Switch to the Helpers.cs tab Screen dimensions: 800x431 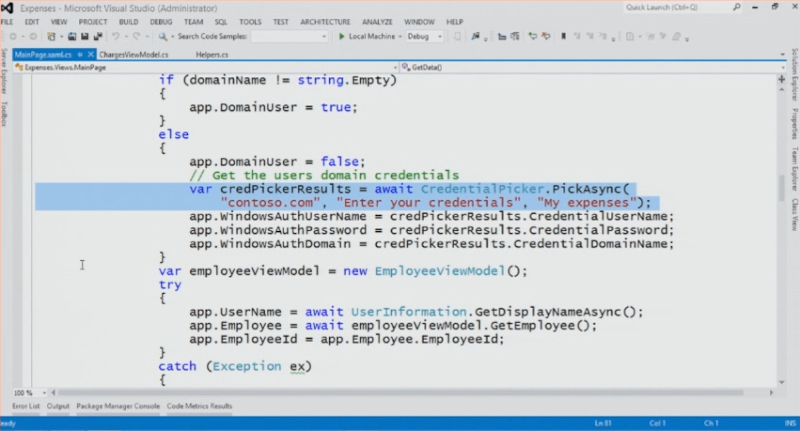212,55
